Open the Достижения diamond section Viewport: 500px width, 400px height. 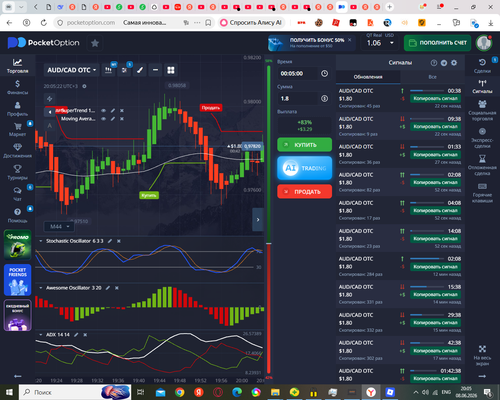point(17,151)
